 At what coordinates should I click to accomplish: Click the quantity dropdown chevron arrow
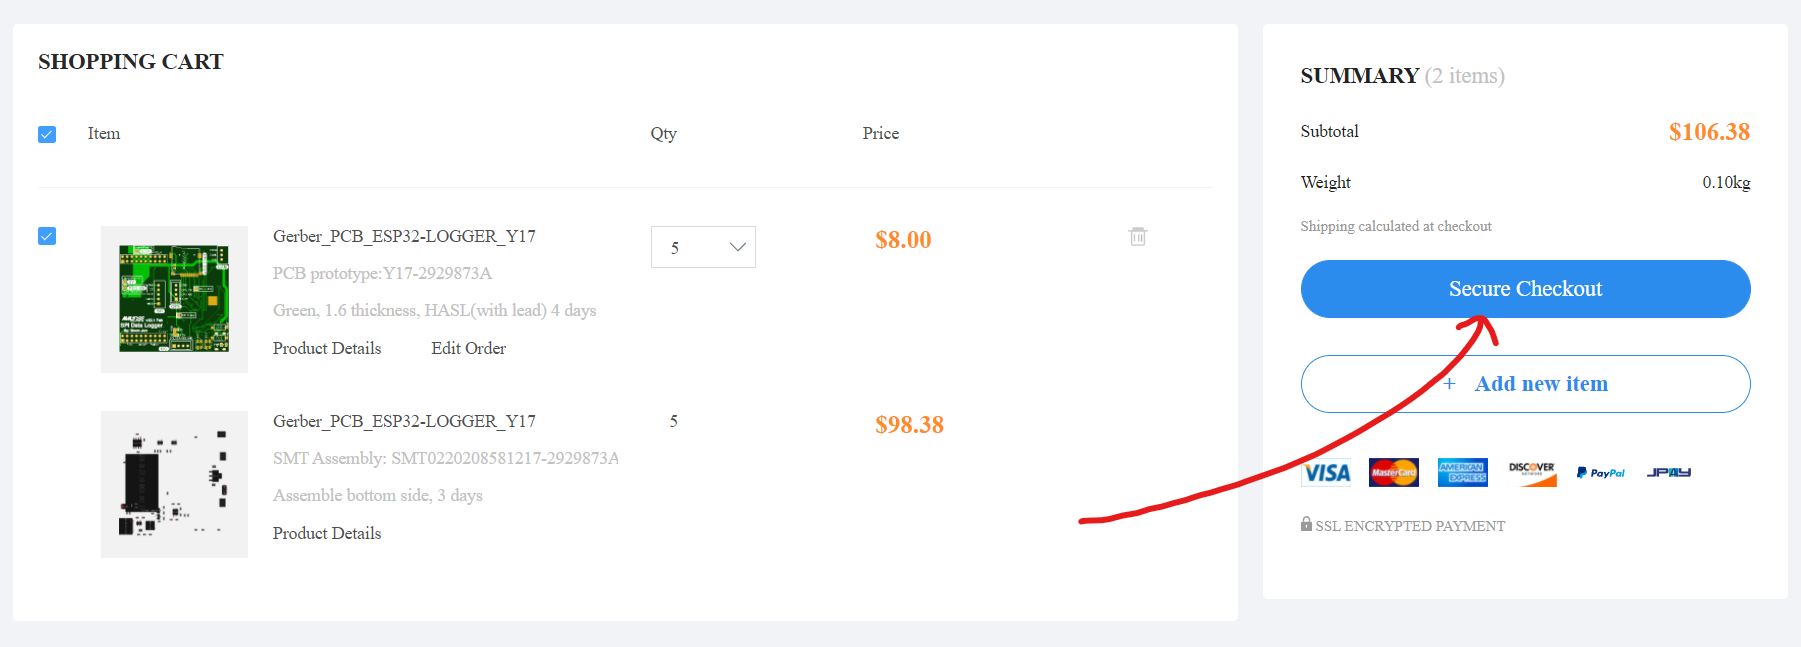[x=738, y=247]
